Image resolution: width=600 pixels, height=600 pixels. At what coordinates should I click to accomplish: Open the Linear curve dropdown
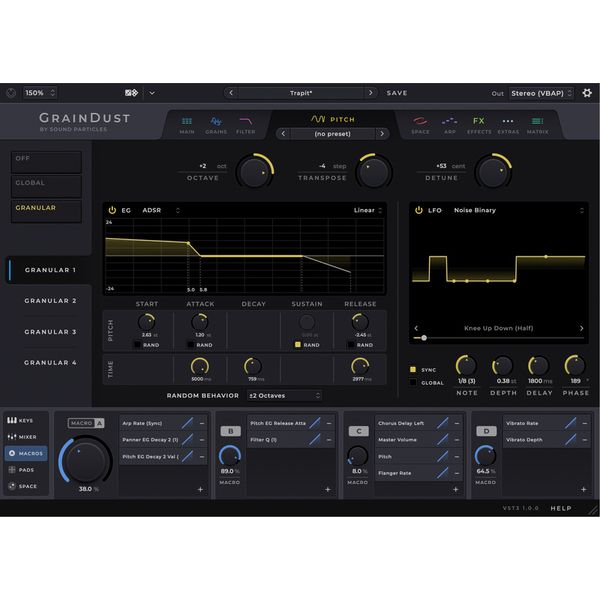pos(368,210)
